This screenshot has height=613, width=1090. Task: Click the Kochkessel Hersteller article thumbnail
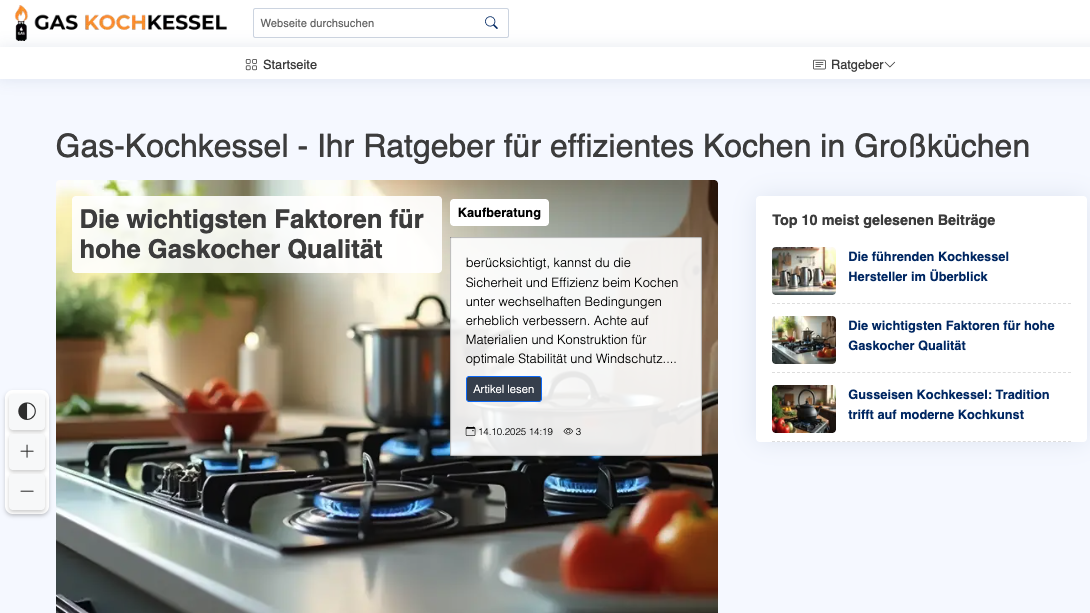(803, 271)
